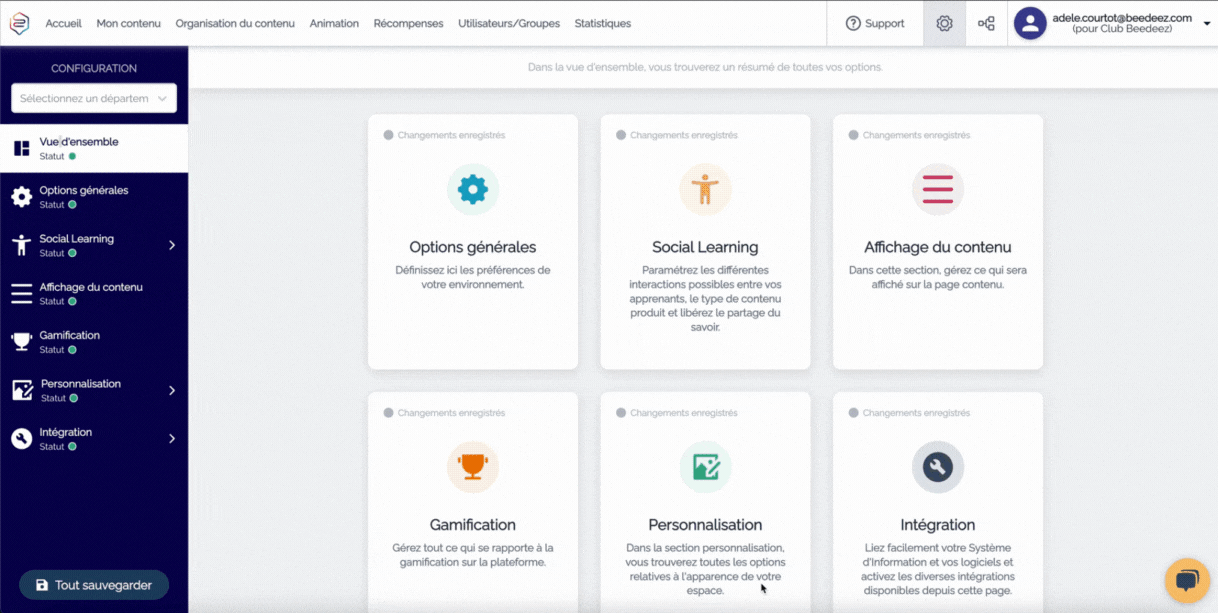
Task: Click the orange trophy Gamification card icon
Action: click(472, 467)
